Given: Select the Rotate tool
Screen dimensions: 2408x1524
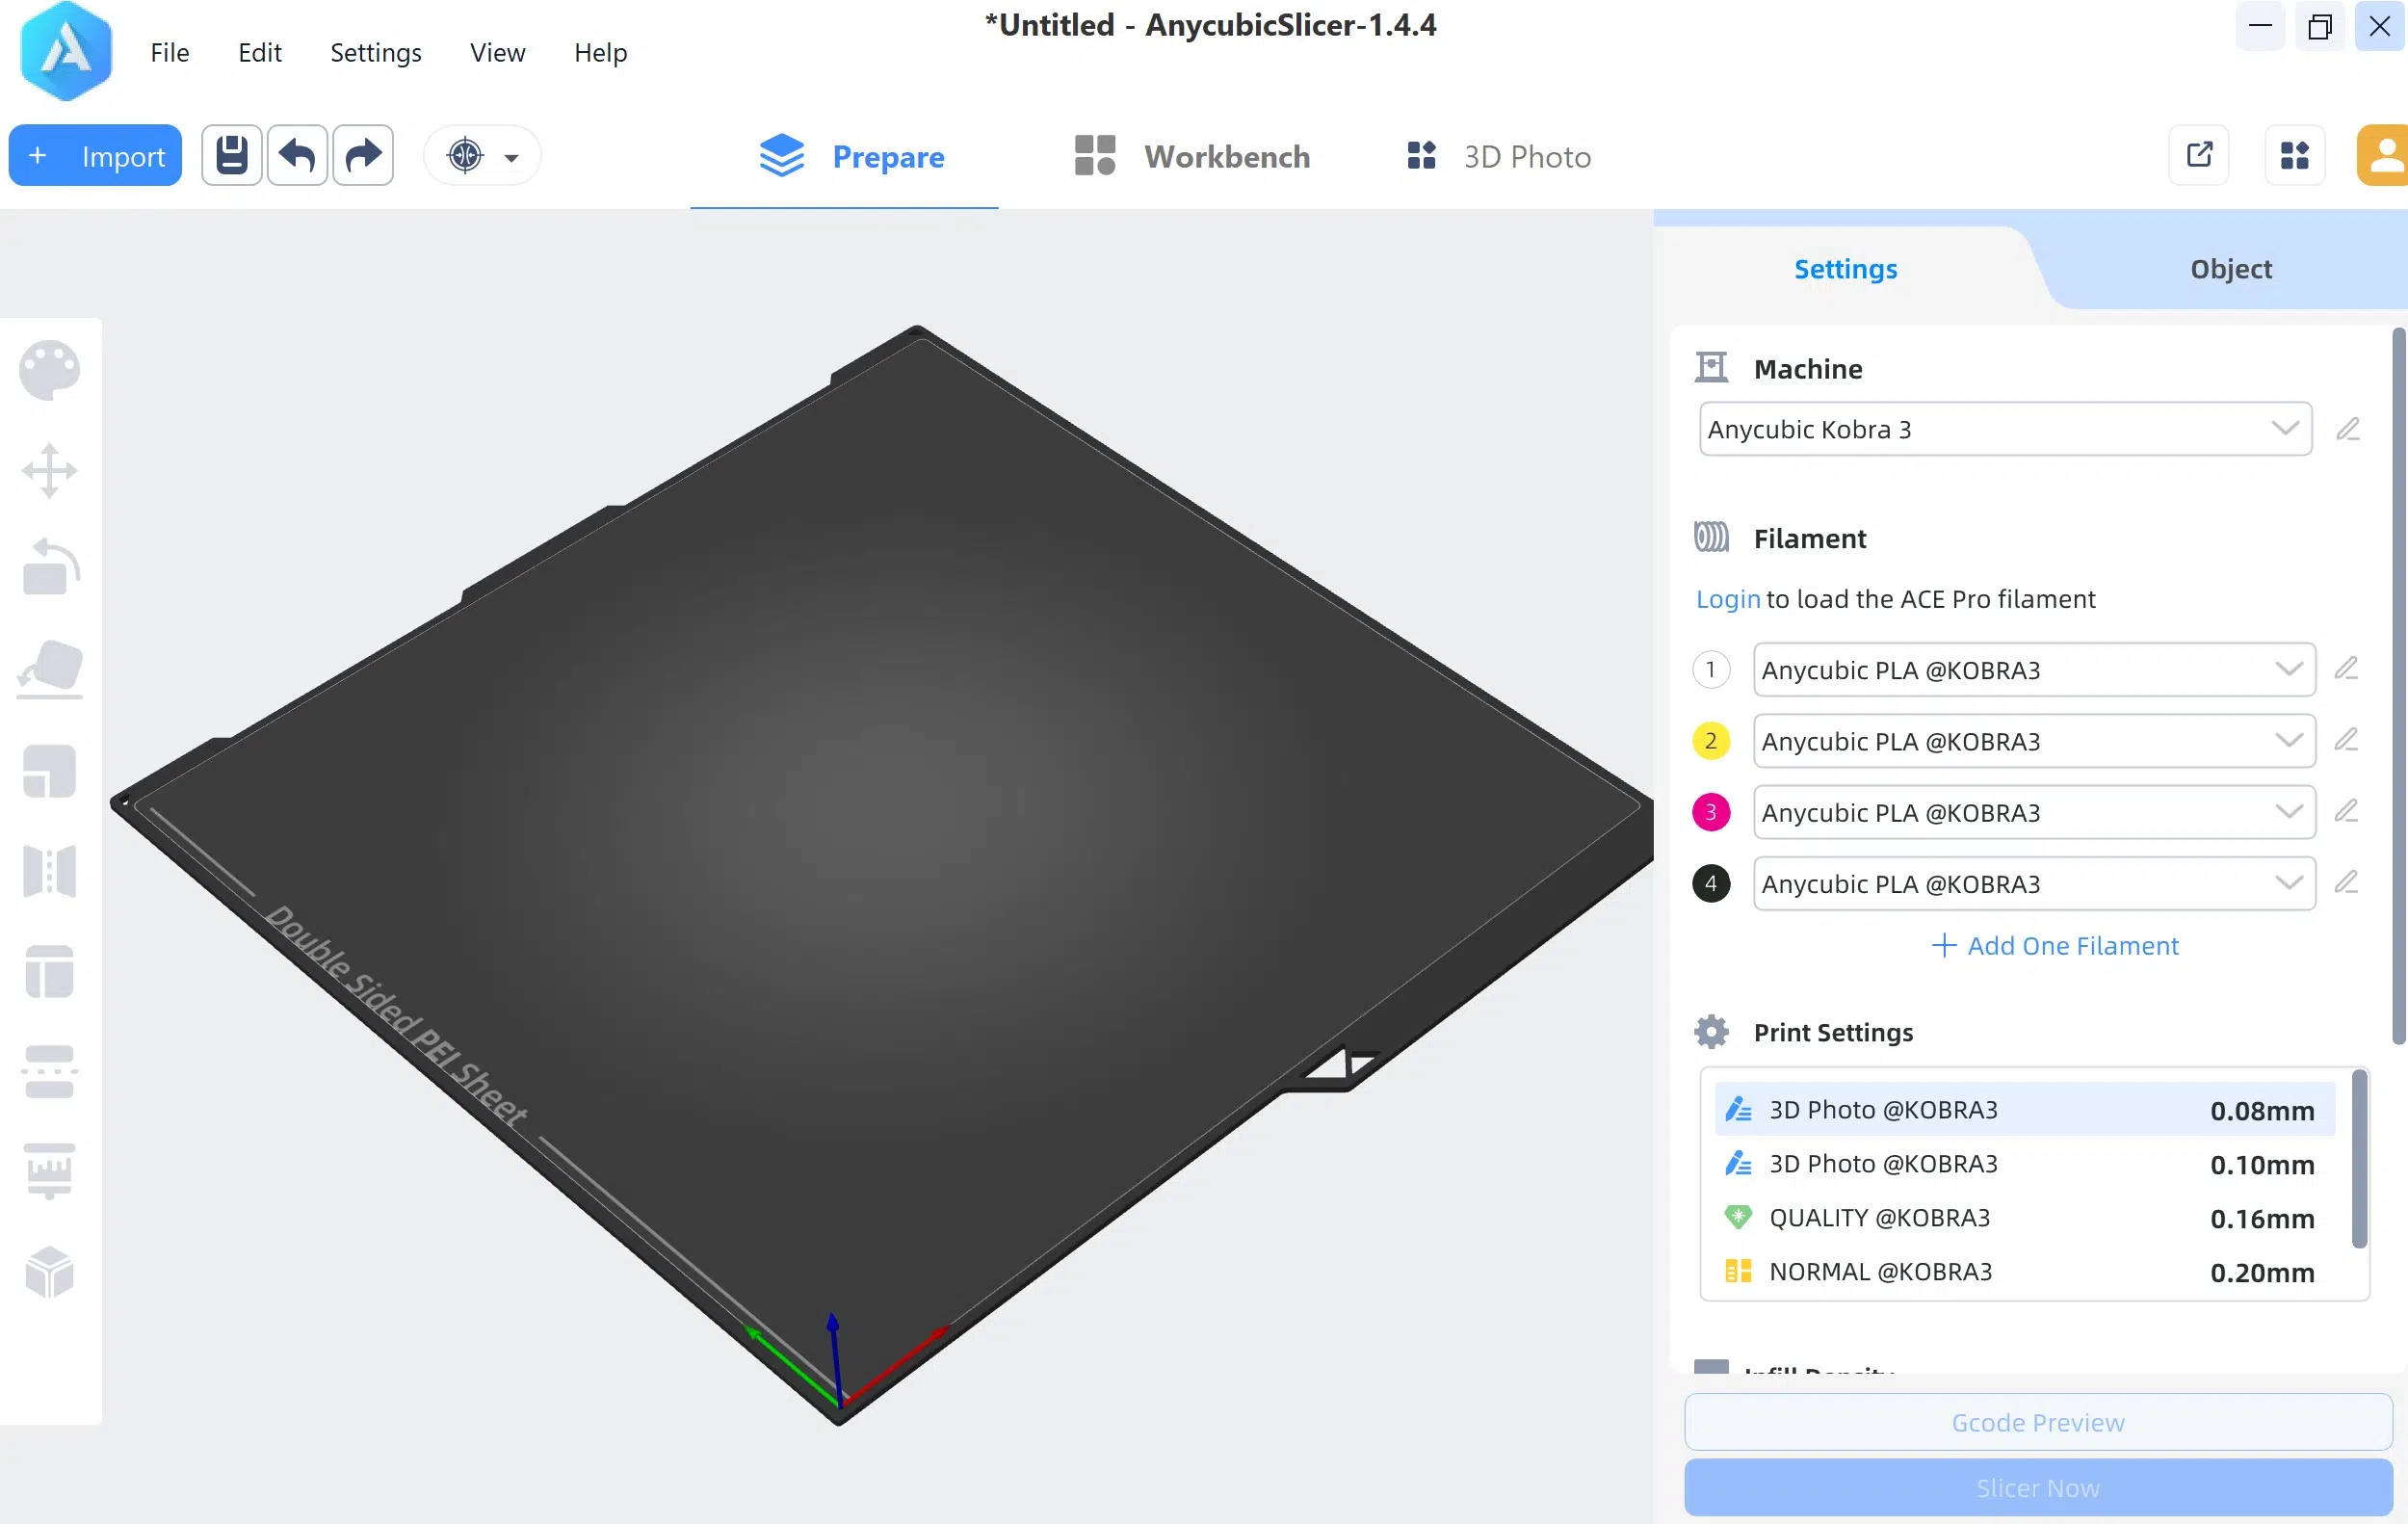Looking at the screenshot, I should tap(50, 568).
